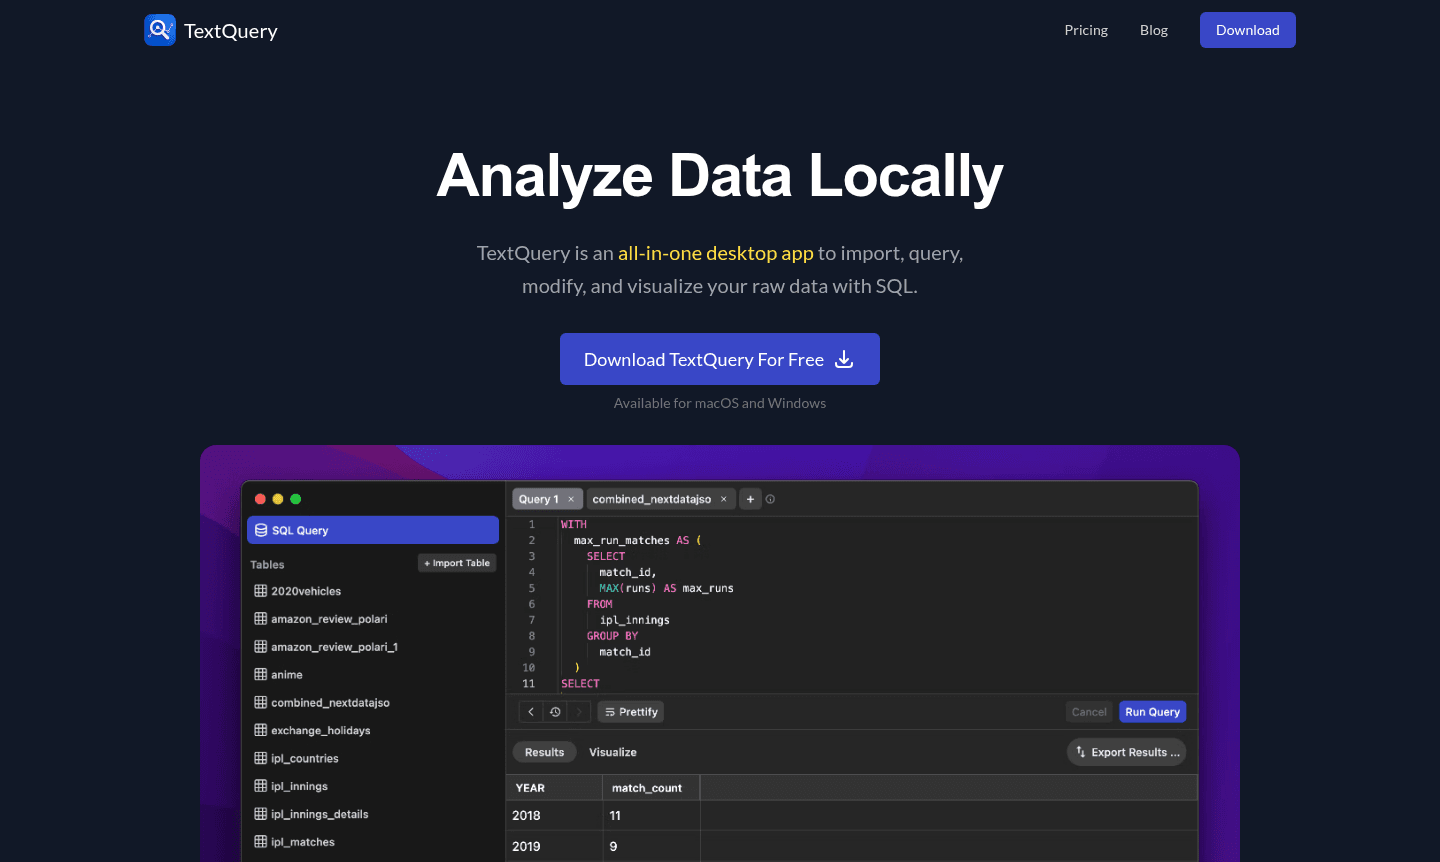The image size is (1440, 862).
Task: Click the back arrow in the editor toolbar
Action: pos(531,711)
